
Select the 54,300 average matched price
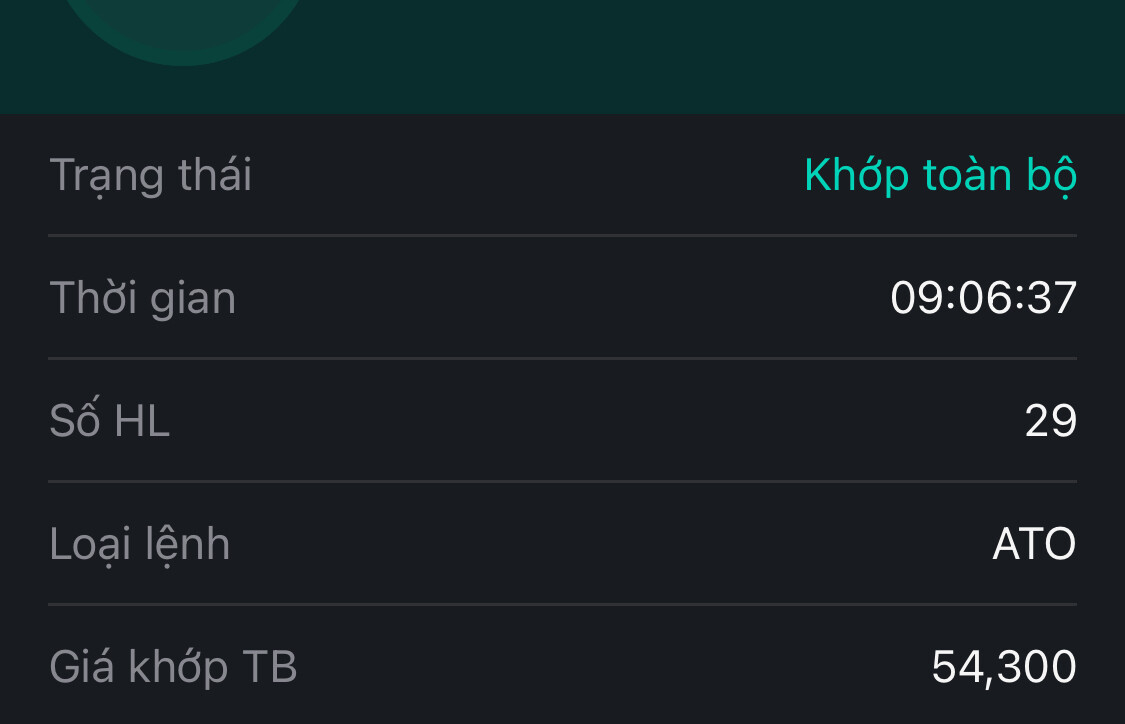tap(1003, 667)
